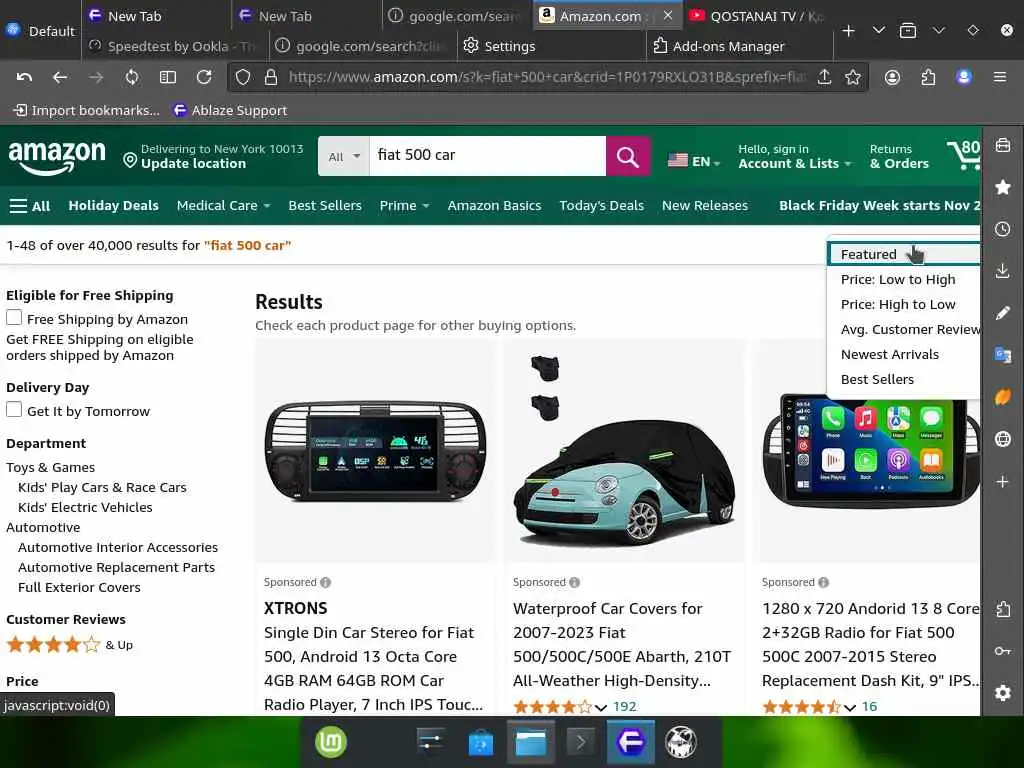
Task: Select Newest Arrivals sort option
Action: click(x=904, y=355)
